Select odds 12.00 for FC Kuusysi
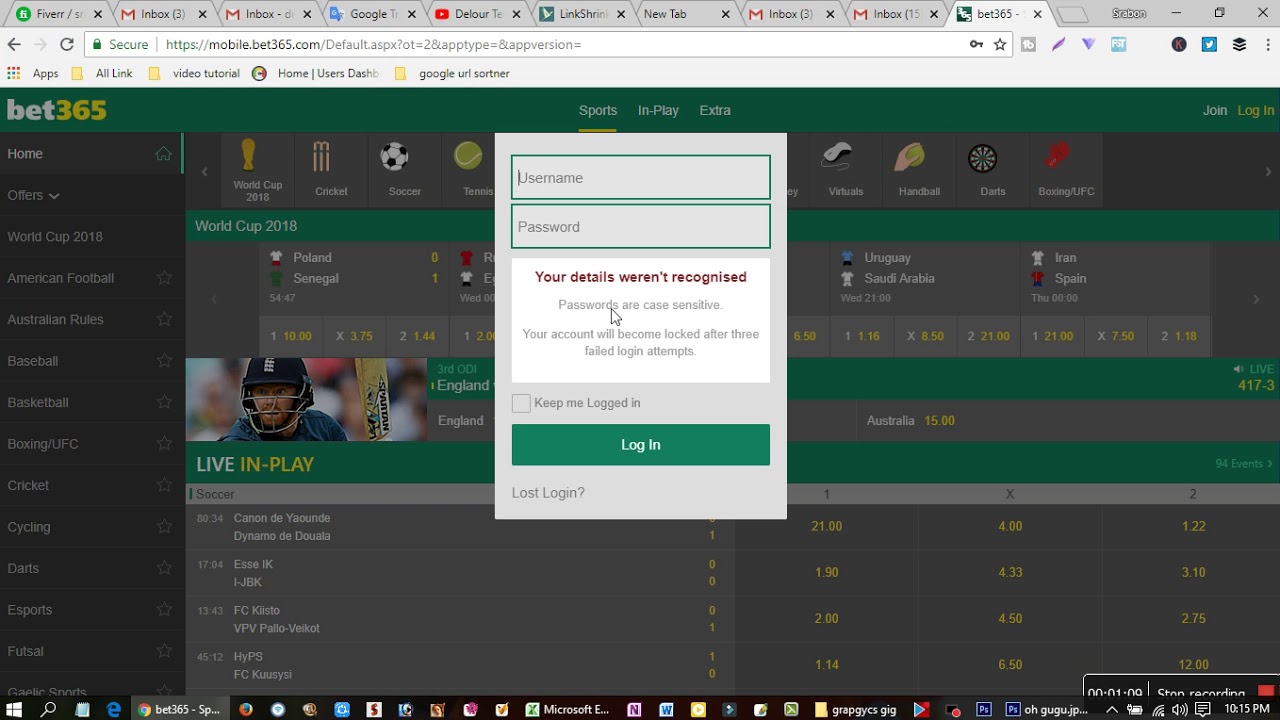The height and width of the screenshot is (720, 1280). coord(1193,665)
